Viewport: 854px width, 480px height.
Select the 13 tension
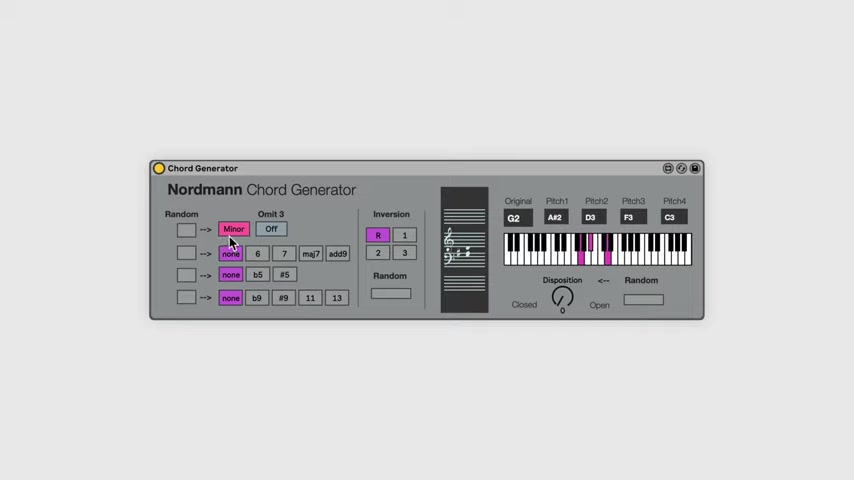(x=337, y=298)
